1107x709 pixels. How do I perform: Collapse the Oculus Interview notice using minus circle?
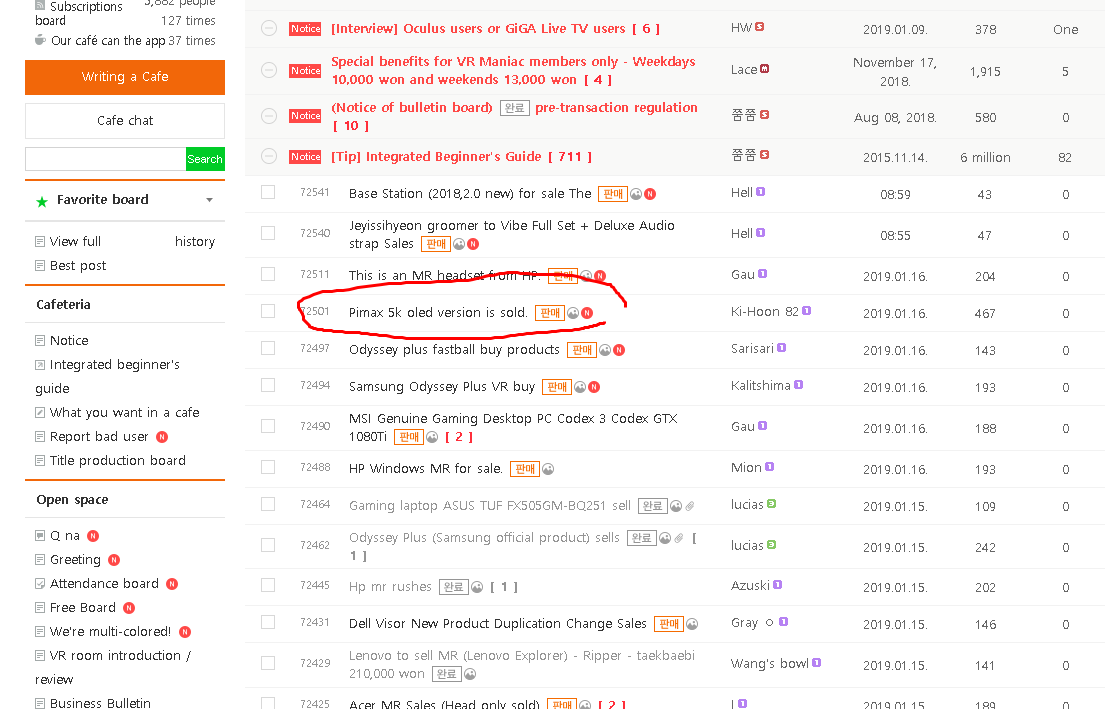268,28
